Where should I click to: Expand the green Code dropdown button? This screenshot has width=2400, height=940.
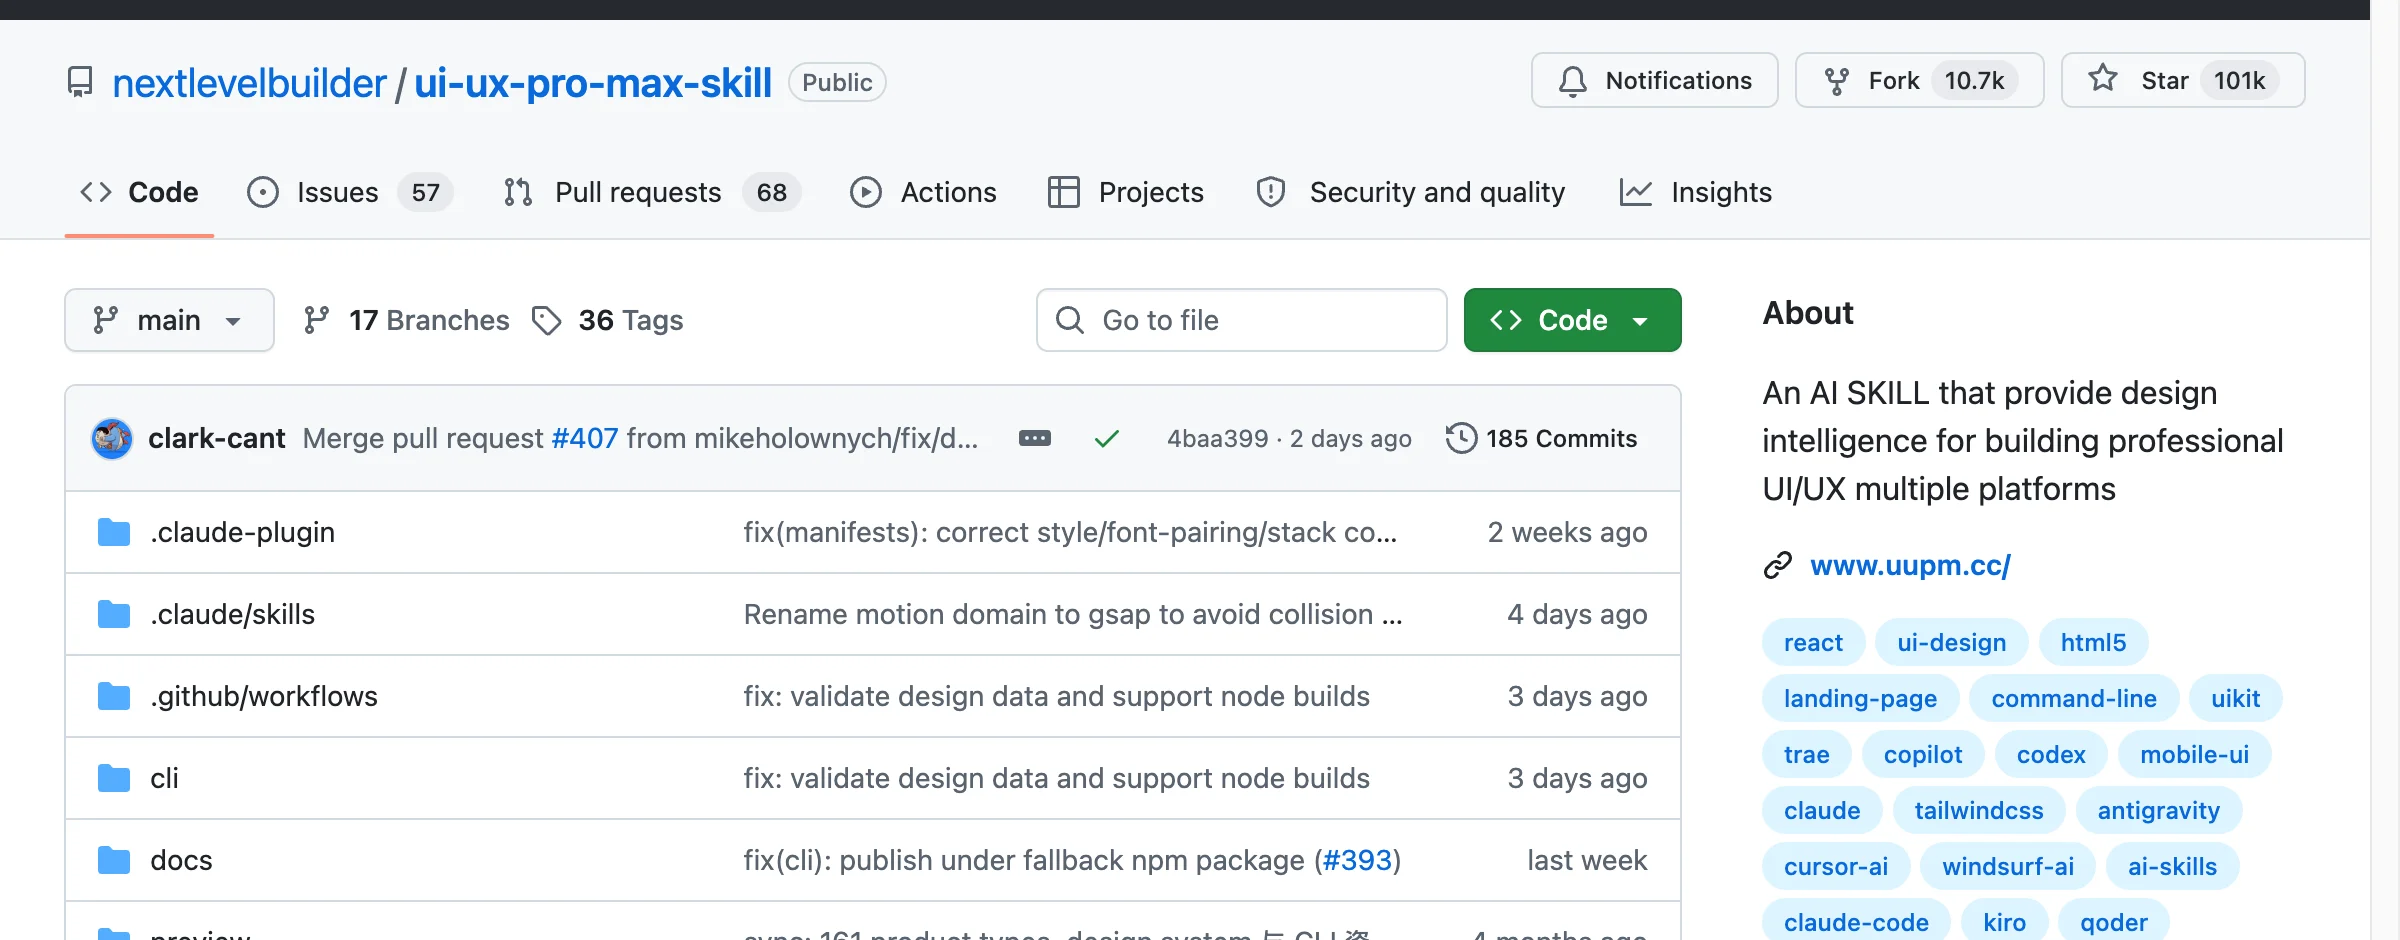[x=1572, y=320]
